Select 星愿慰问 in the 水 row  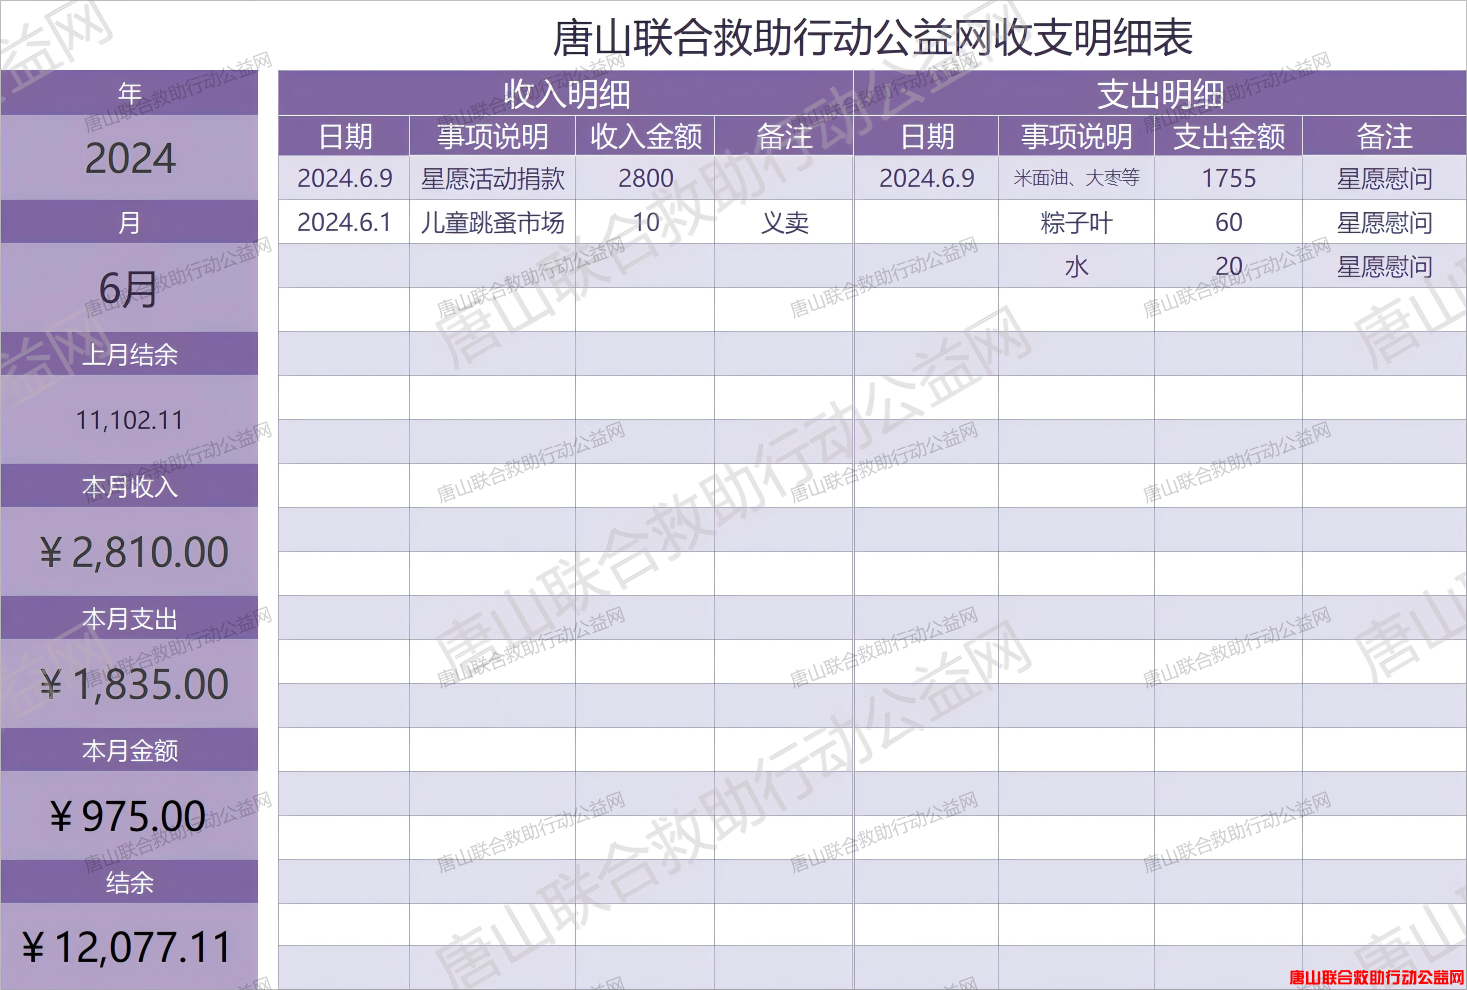point(1384,266)
